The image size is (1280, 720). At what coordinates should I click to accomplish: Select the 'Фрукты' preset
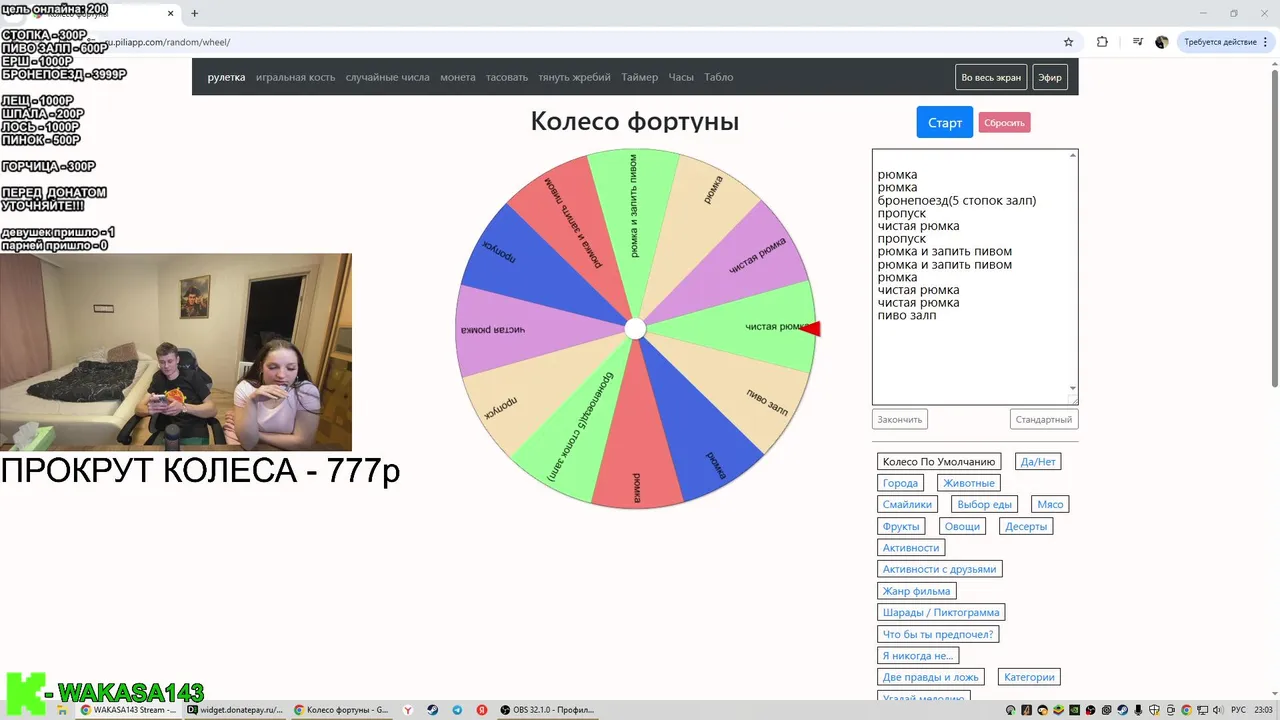(901, 526)
